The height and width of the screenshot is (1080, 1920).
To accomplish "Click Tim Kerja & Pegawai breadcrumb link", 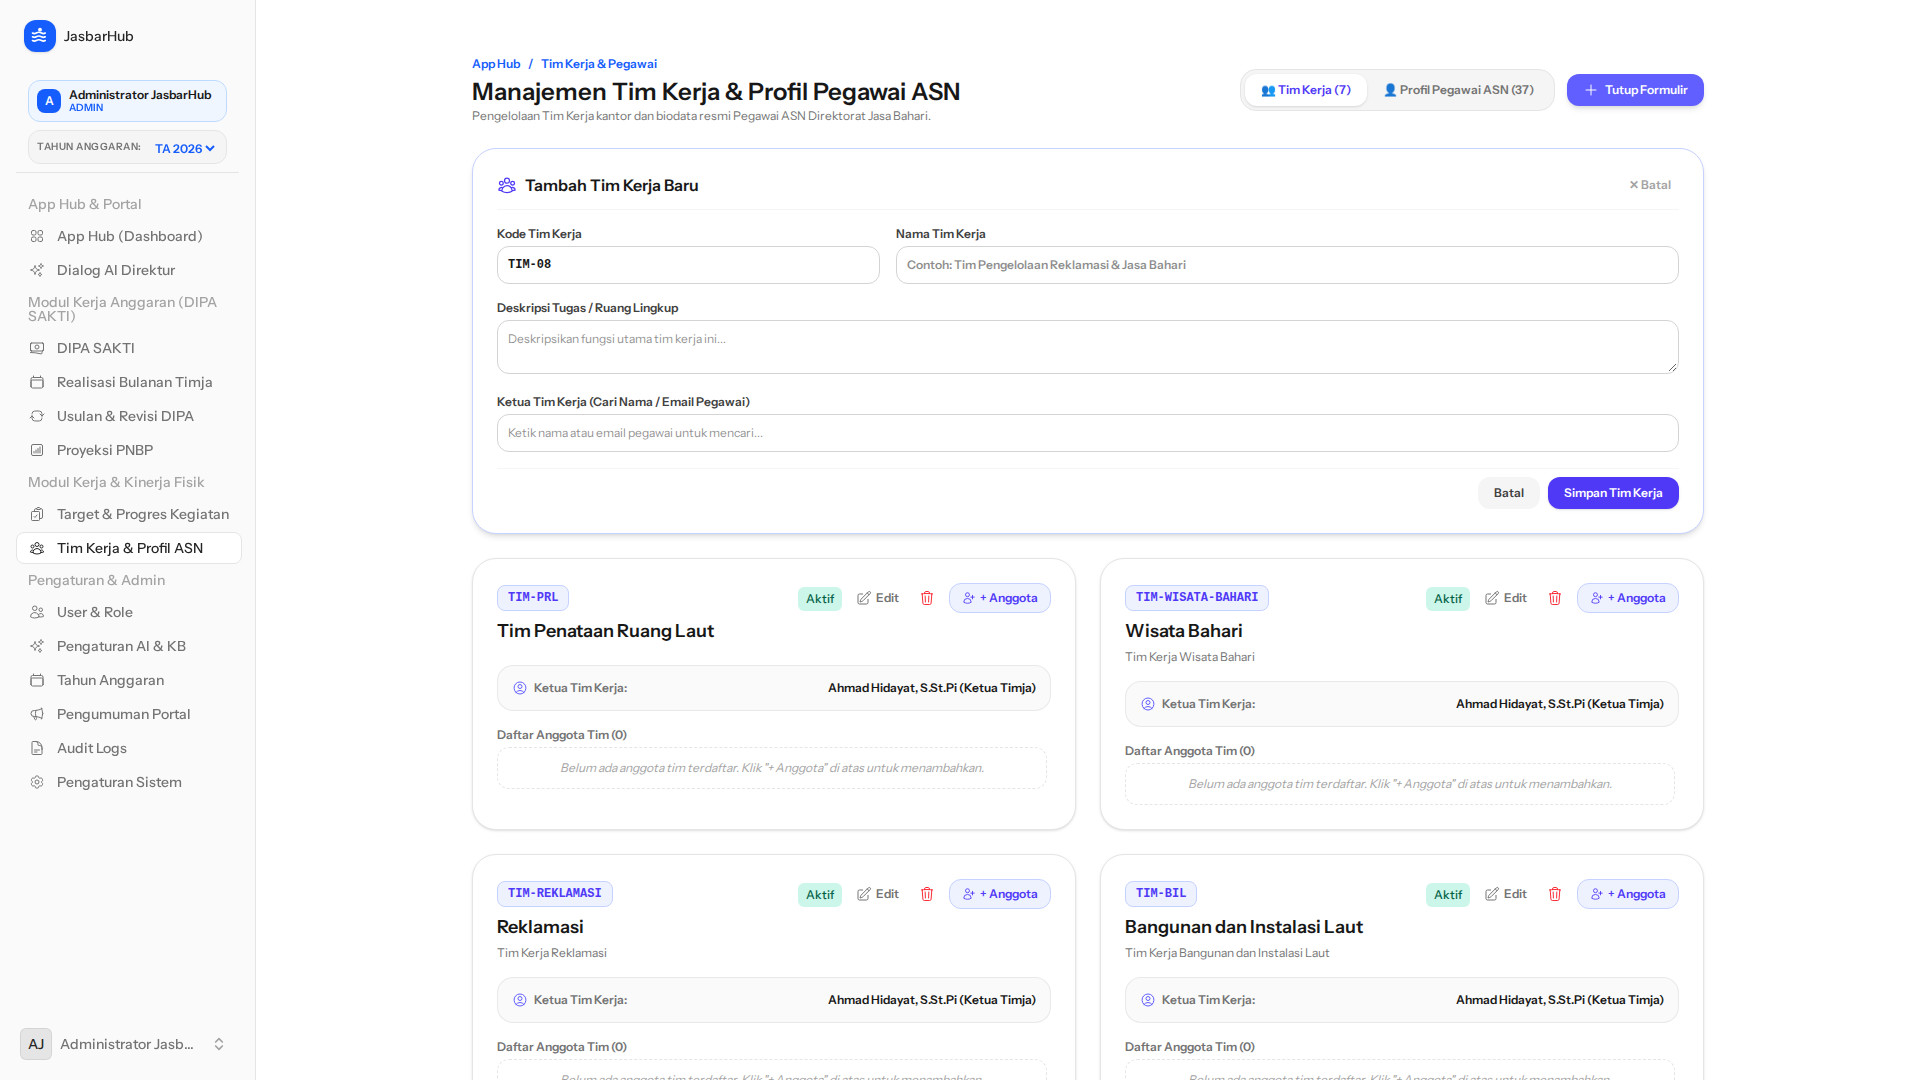I will coord(599,64).
